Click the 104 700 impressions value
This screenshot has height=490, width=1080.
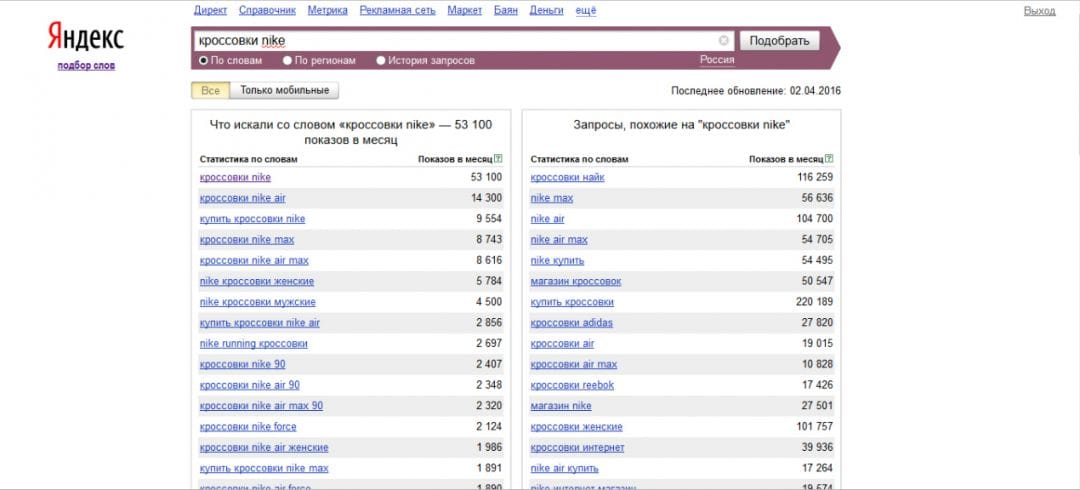point(816,219)
